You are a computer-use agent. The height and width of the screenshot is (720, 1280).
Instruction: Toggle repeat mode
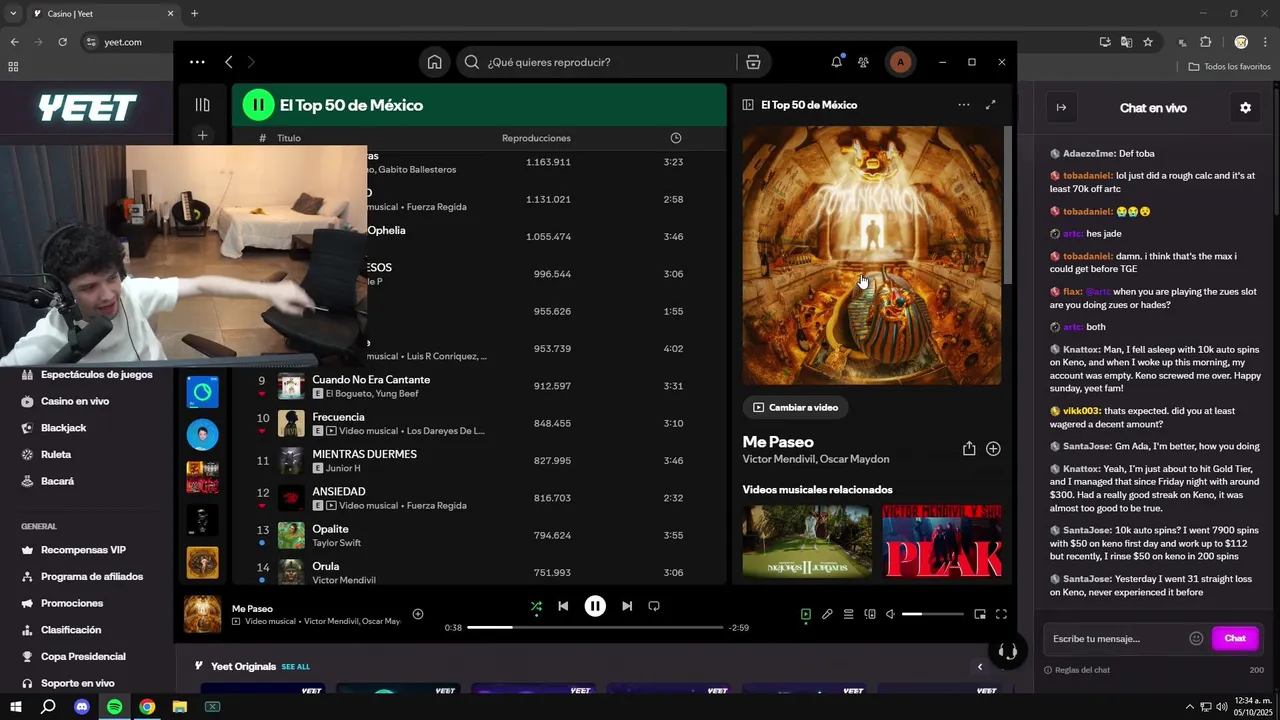654,606
